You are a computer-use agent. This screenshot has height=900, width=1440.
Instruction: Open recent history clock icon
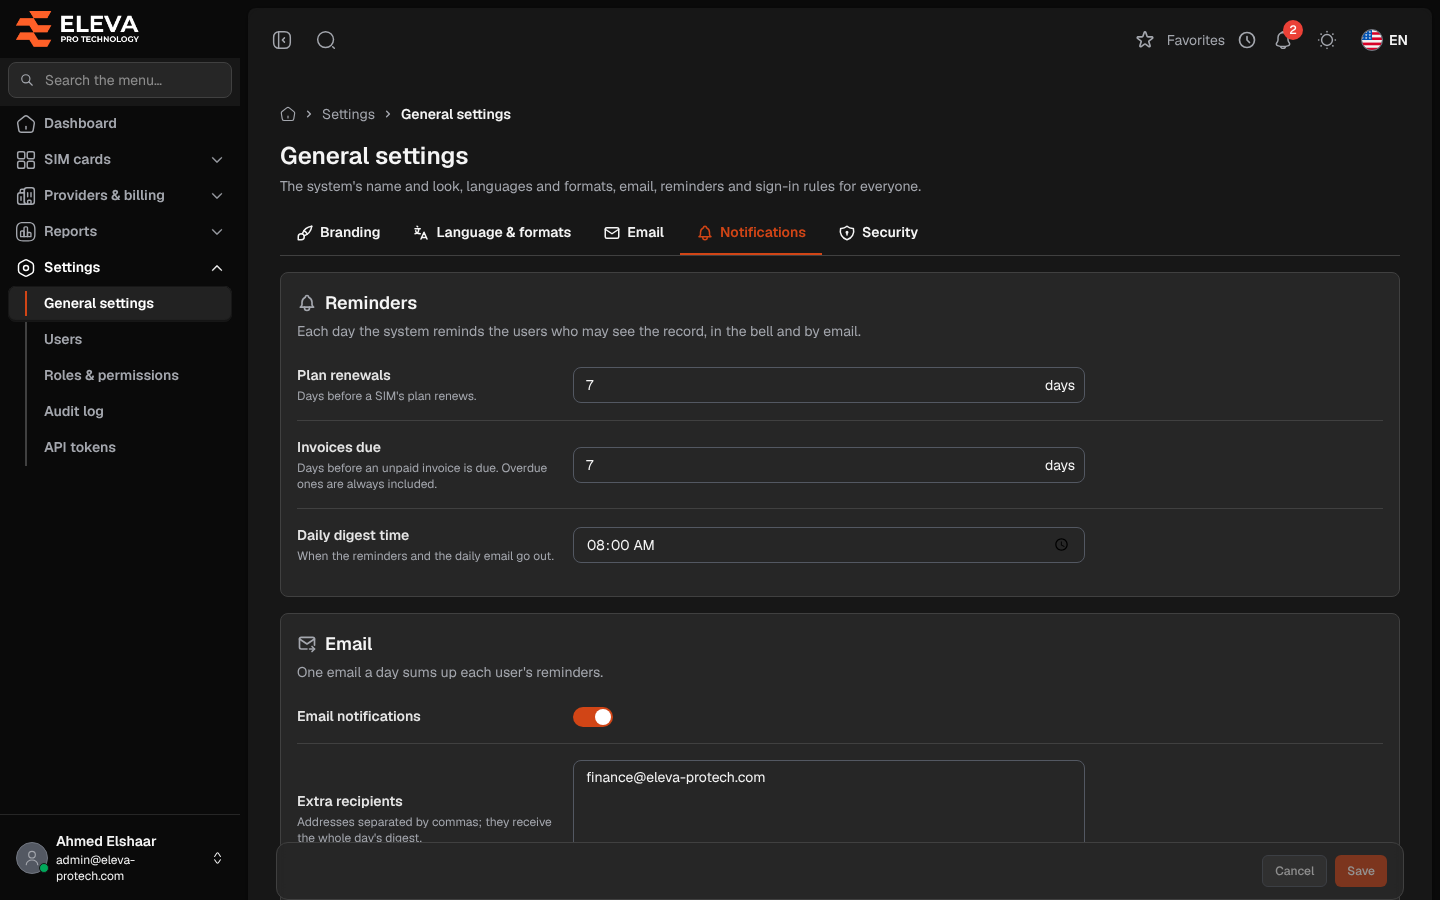click(1247, 40)
